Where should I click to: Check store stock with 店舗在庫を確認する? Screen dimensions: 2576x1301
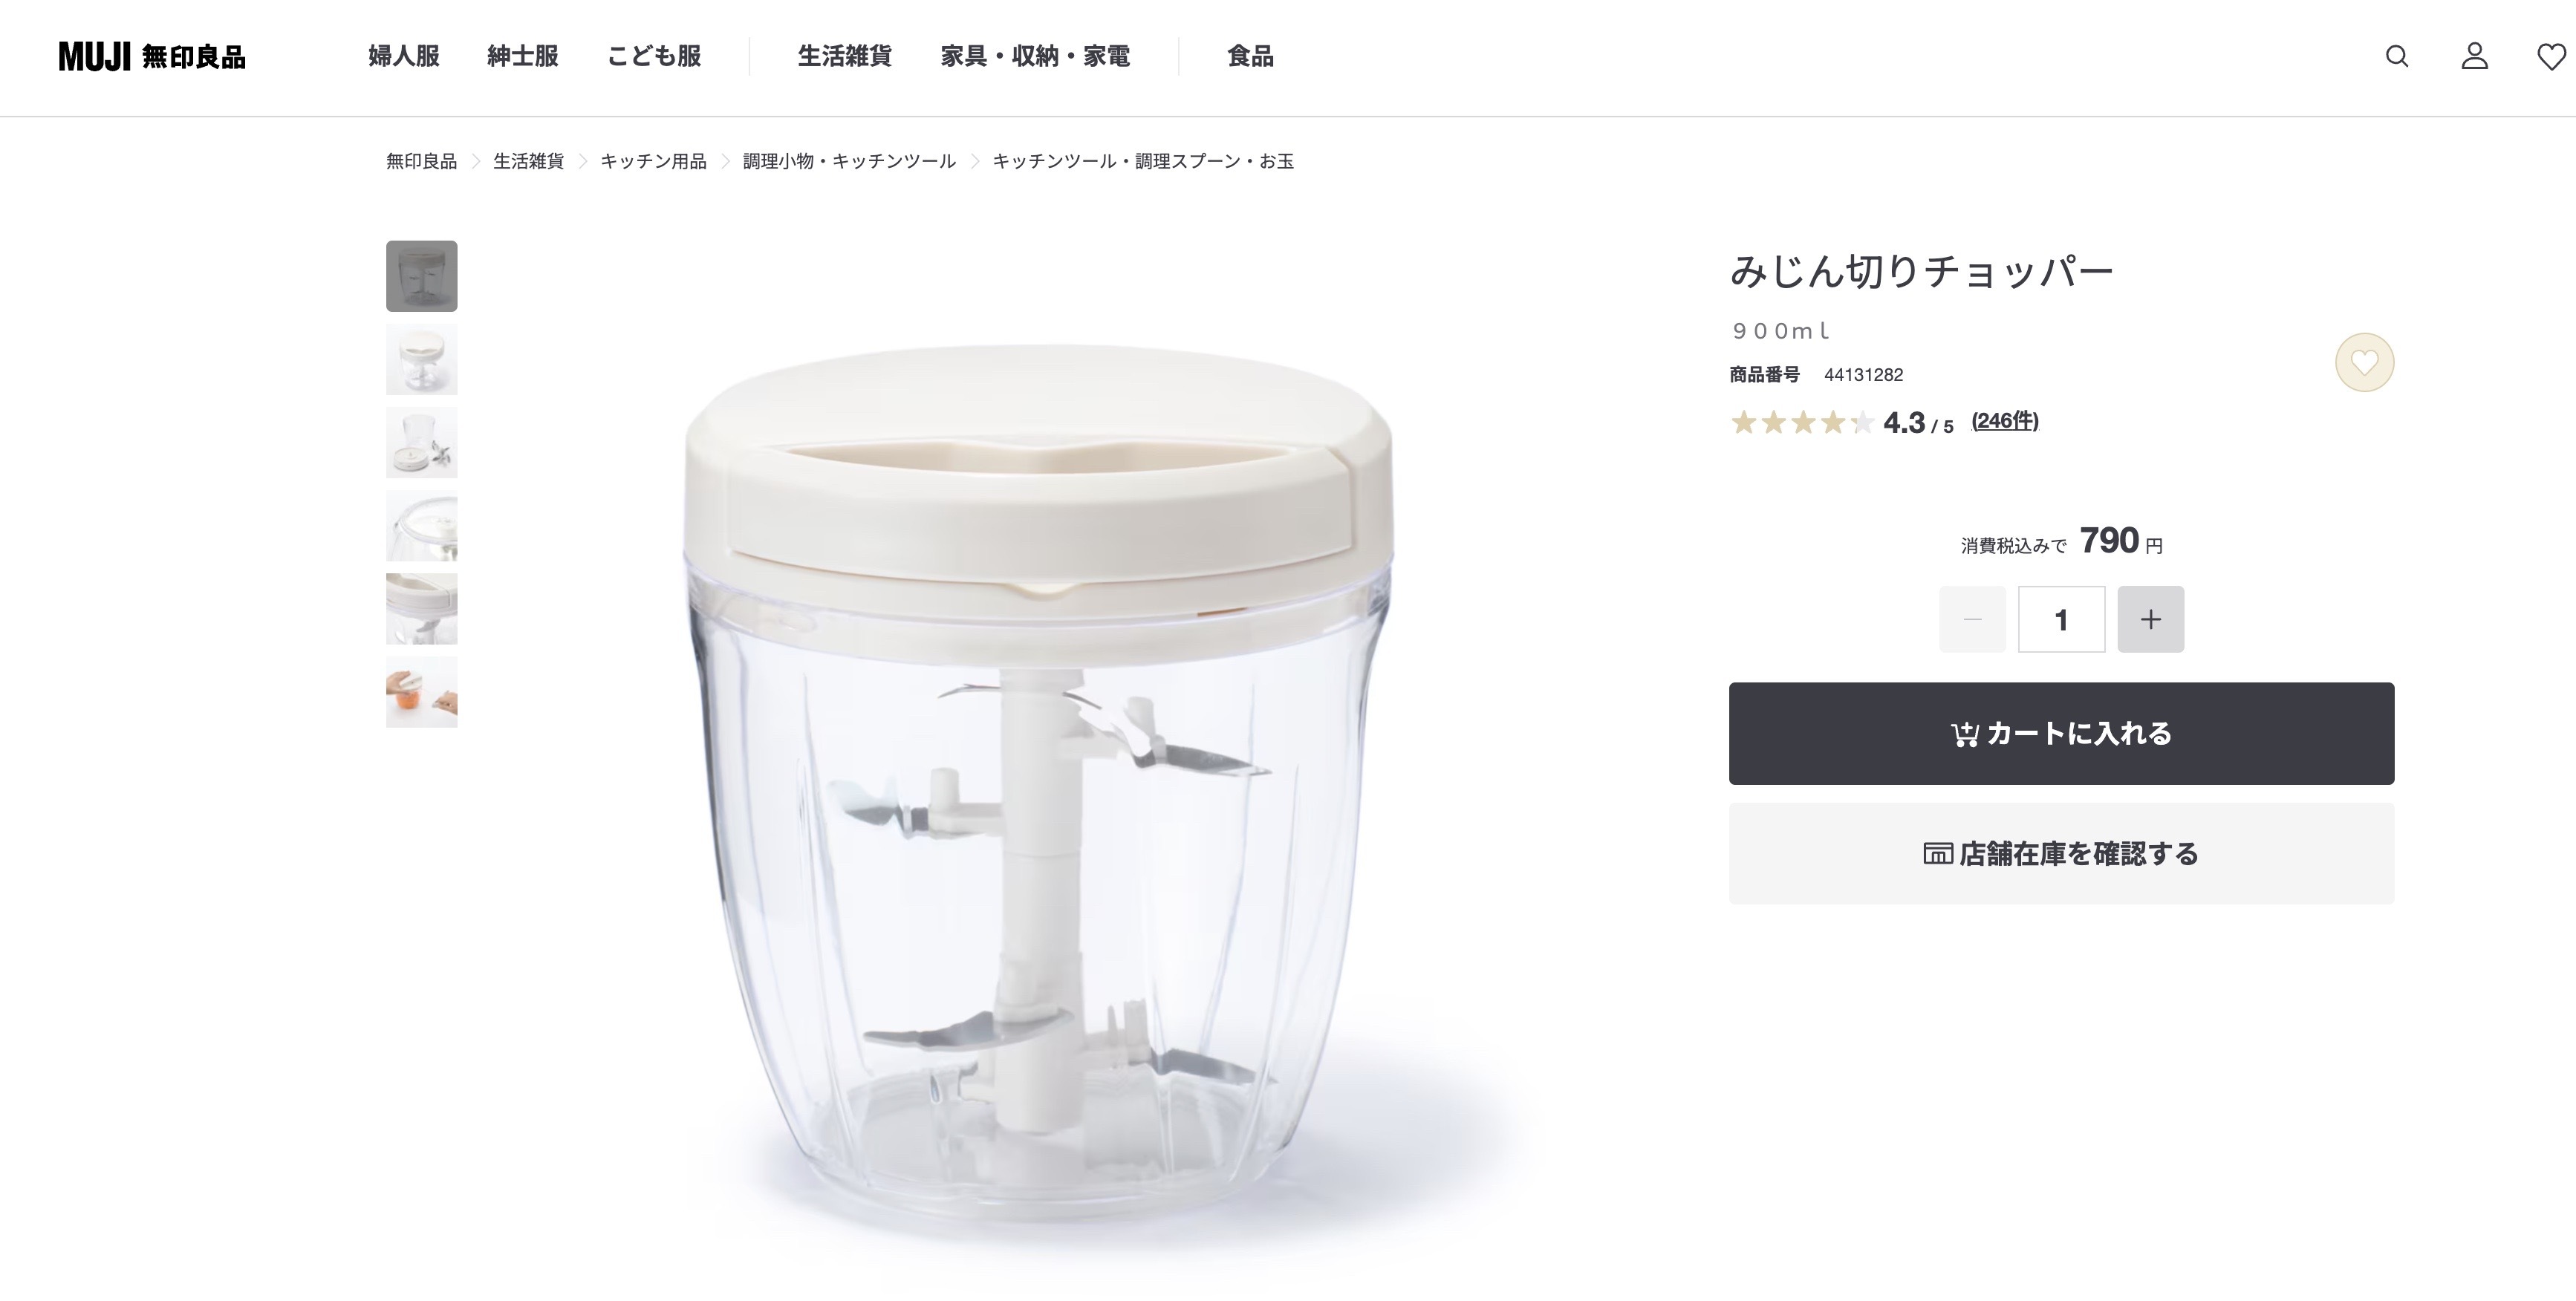point(2061,853)
